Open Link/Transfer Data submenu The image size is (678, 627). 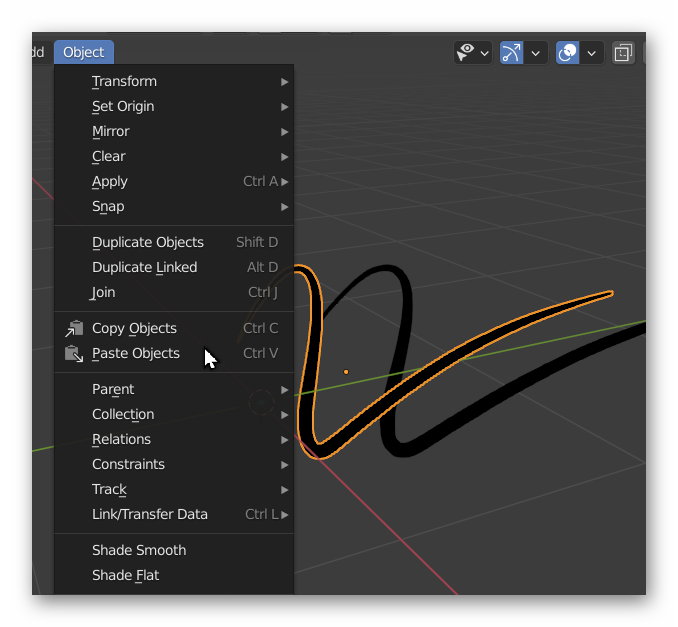coord(174,515)
